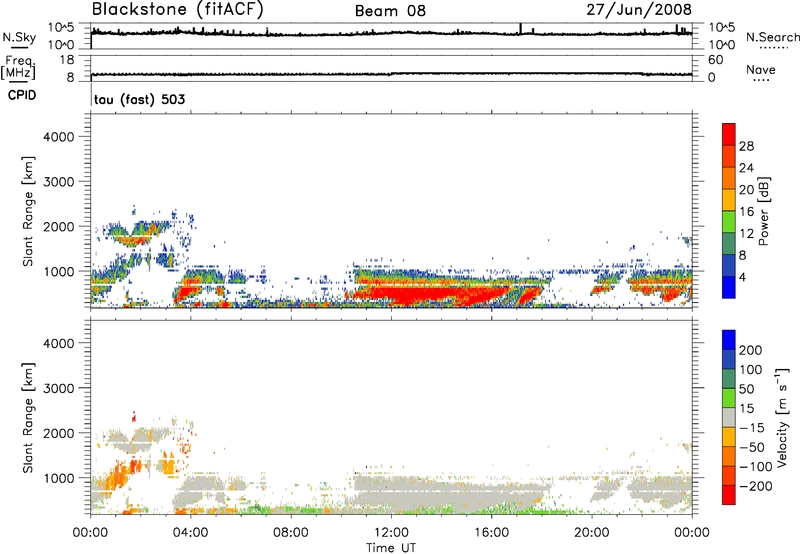Click the date '27/Jun/2008'
Viewport: 800px width, 554px height.
tap(639, 10)
